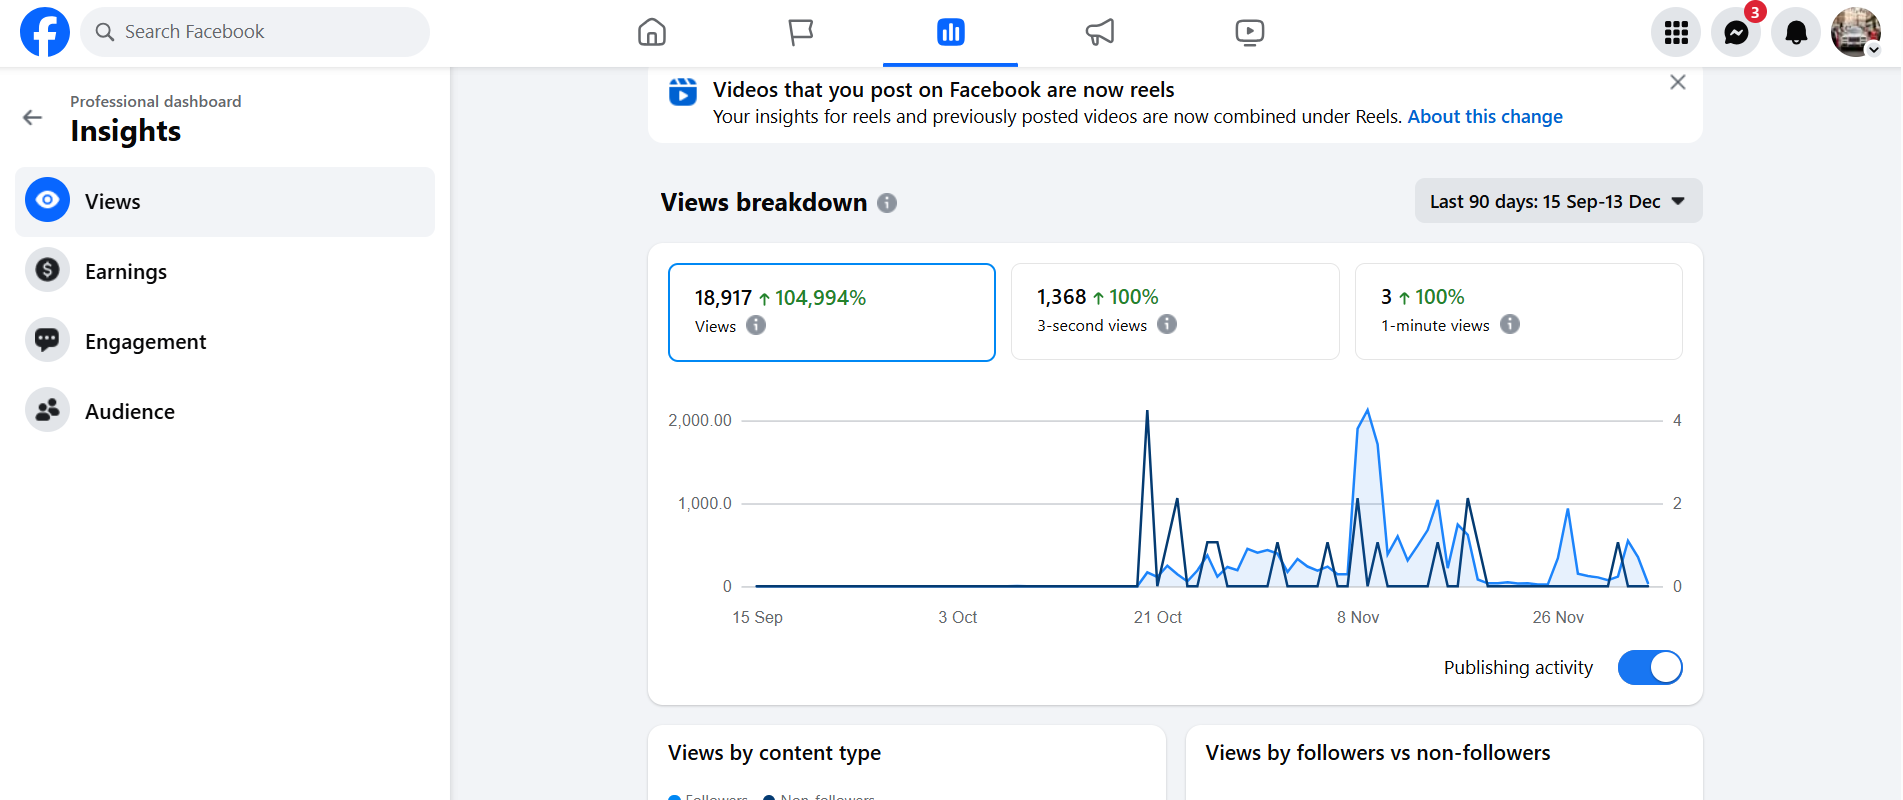1903x800 pixels.
Task: Select the 3-second views metric card
Action: coord(1174,311)
